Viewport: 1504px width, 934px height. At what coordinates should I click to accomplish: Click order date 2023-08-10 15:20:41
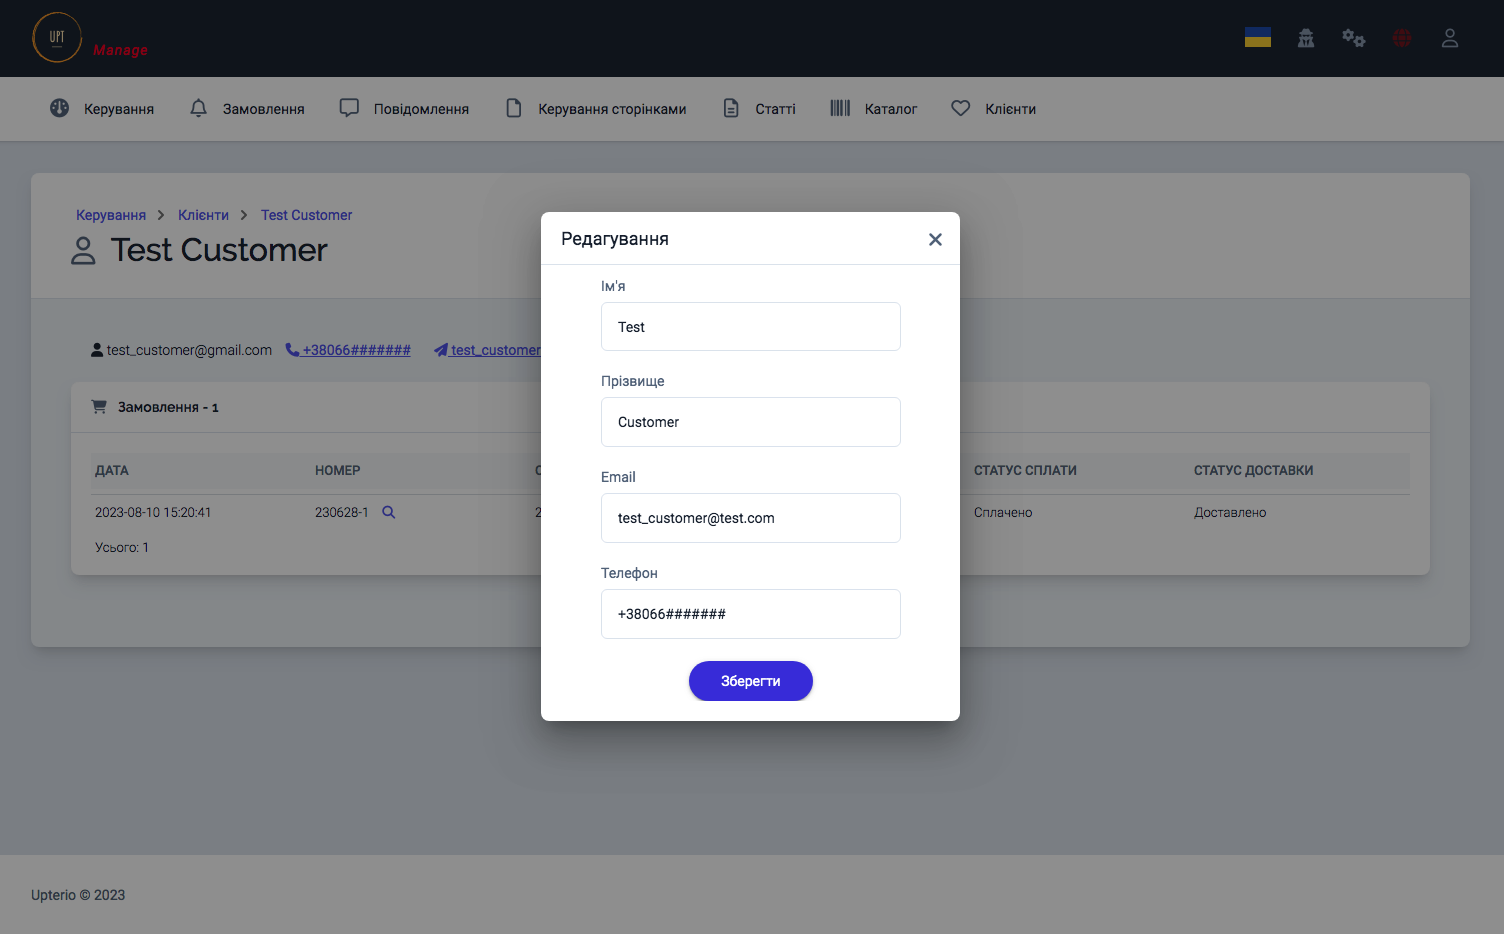pos(153,512)
